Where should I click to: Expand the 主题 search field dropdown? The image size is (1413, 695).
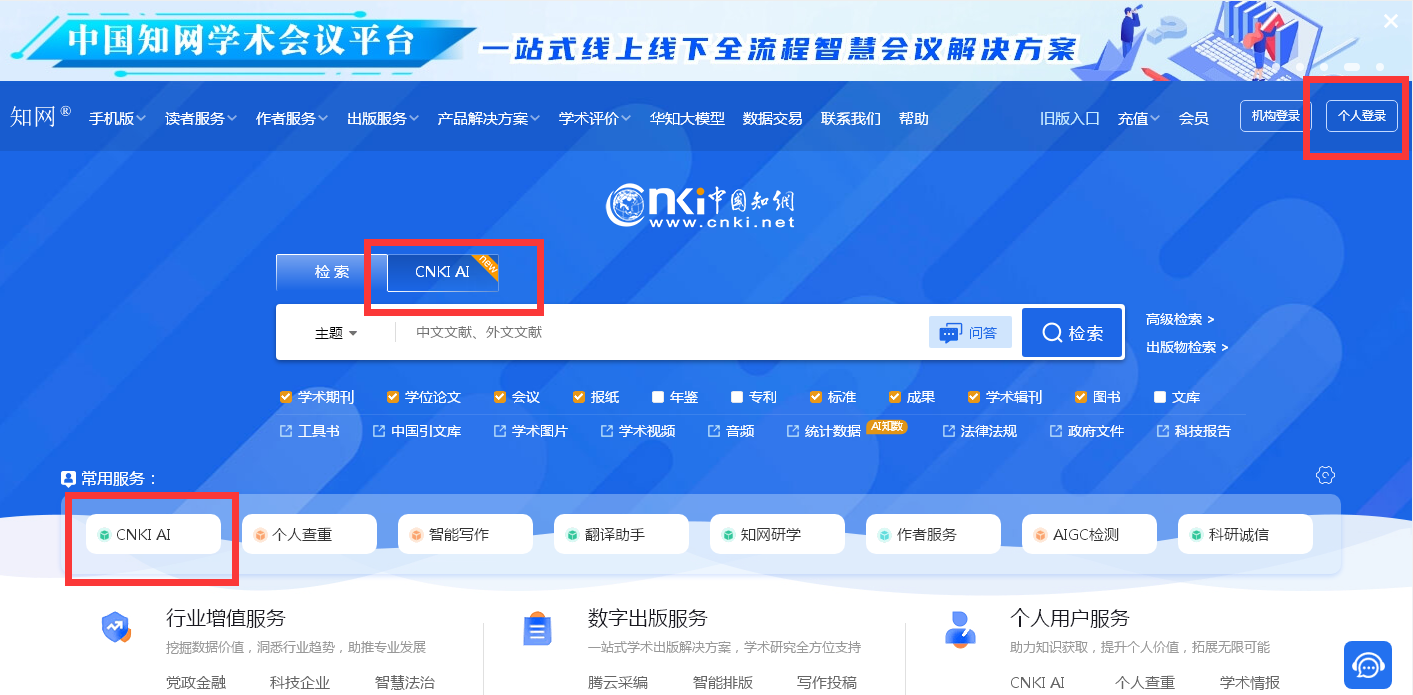tap(336, 333)
